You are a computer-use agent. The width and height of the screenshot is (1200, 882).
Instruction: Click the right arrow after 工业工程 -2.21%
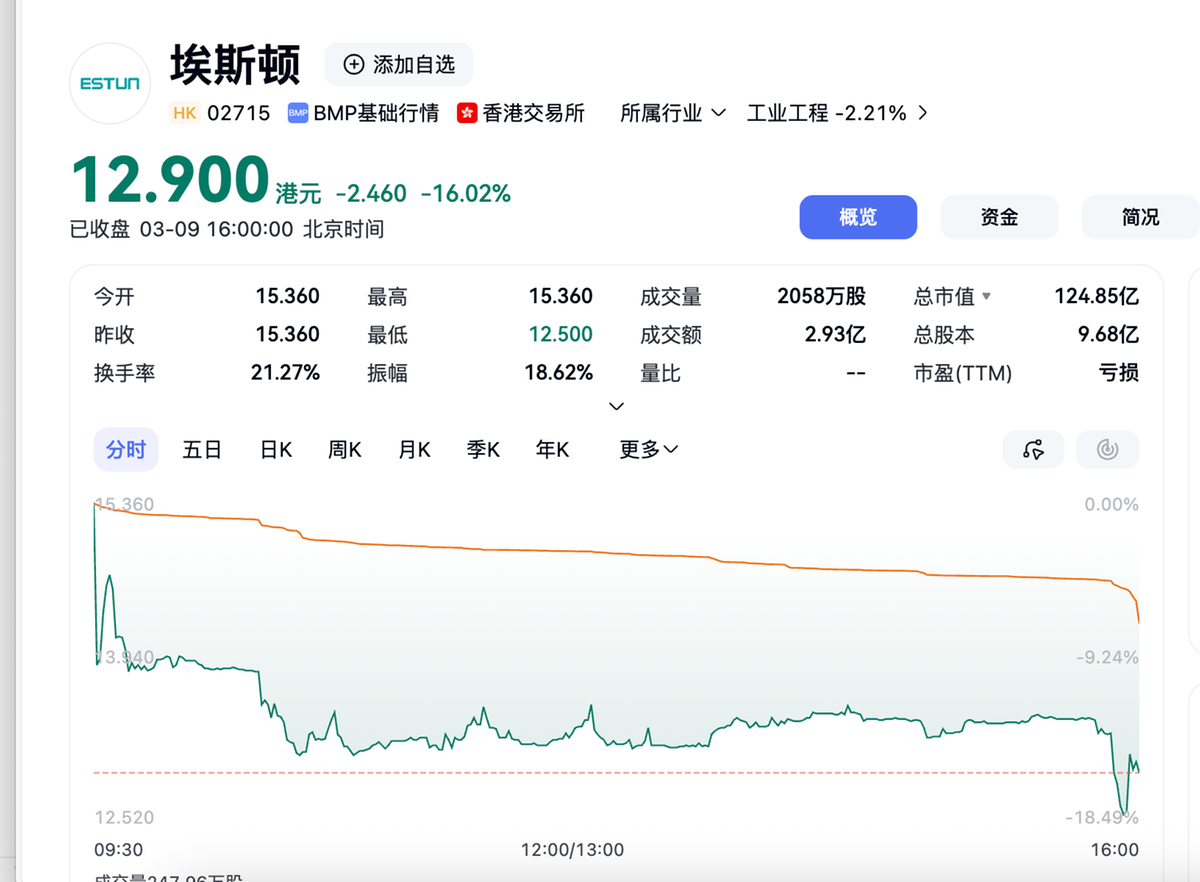922,113
